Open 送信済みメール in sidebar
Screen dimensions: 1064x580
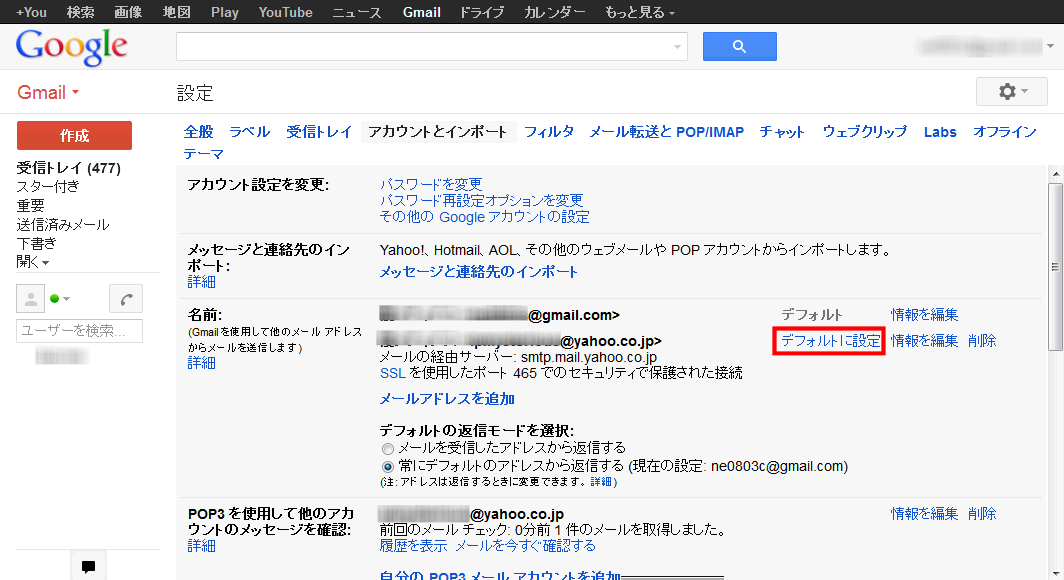pyautogui.click(x=63, y=225)
